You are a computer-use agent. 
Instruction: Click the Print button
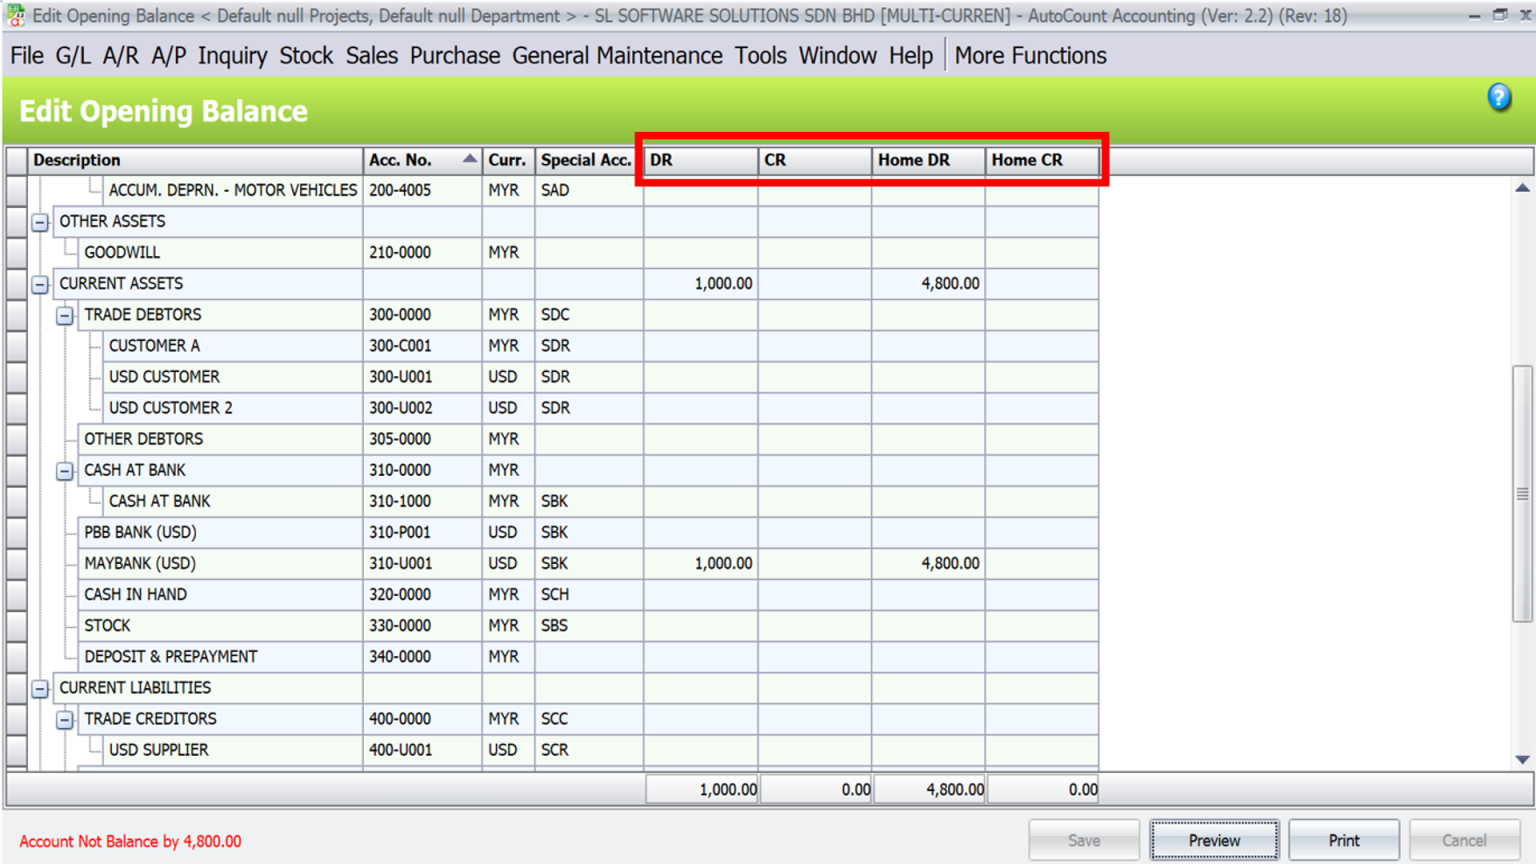point(1343,841)
